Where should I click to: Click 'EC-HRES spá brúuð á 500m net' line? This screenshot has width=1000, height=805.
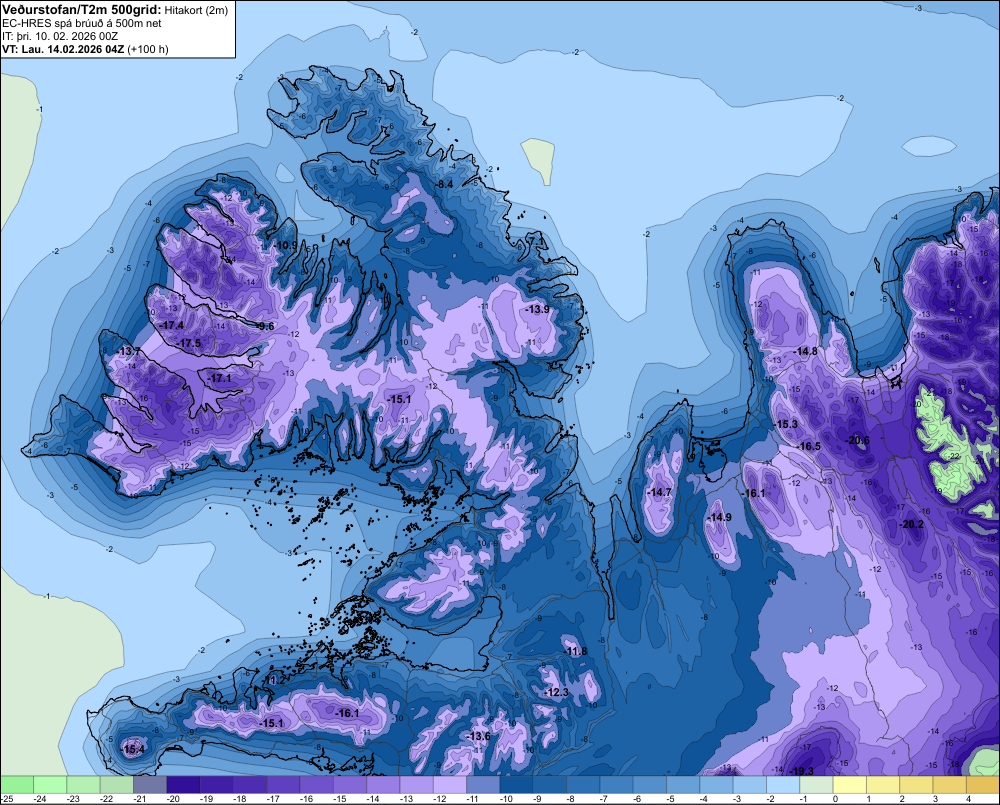82,24
